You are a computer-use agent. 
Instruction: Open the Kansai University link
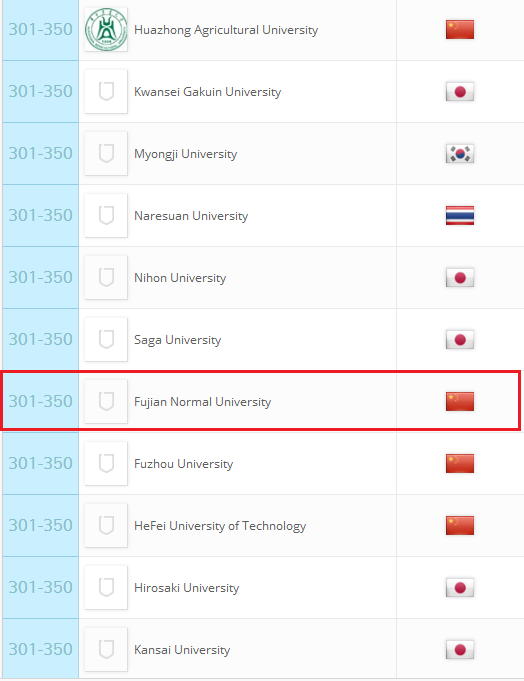click(x=182, y=650)
